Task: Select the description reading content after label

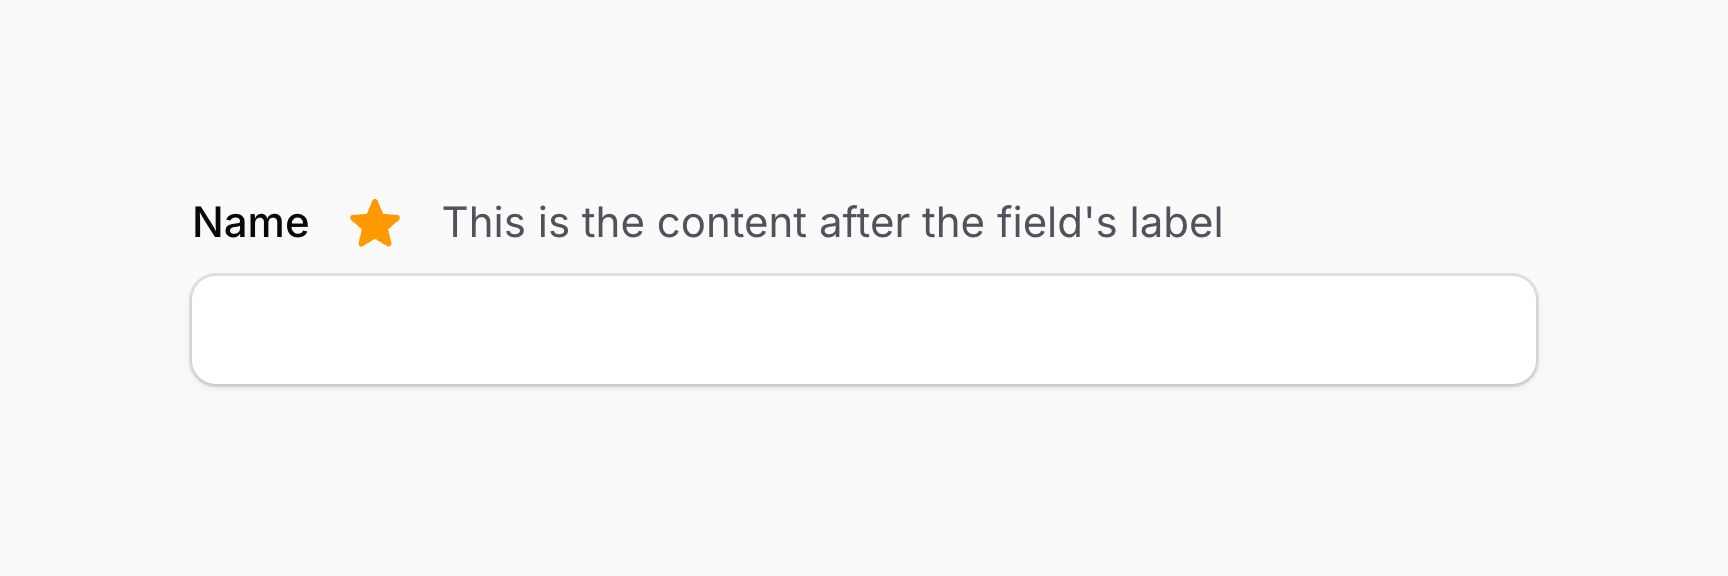Action: click(833, 222)
